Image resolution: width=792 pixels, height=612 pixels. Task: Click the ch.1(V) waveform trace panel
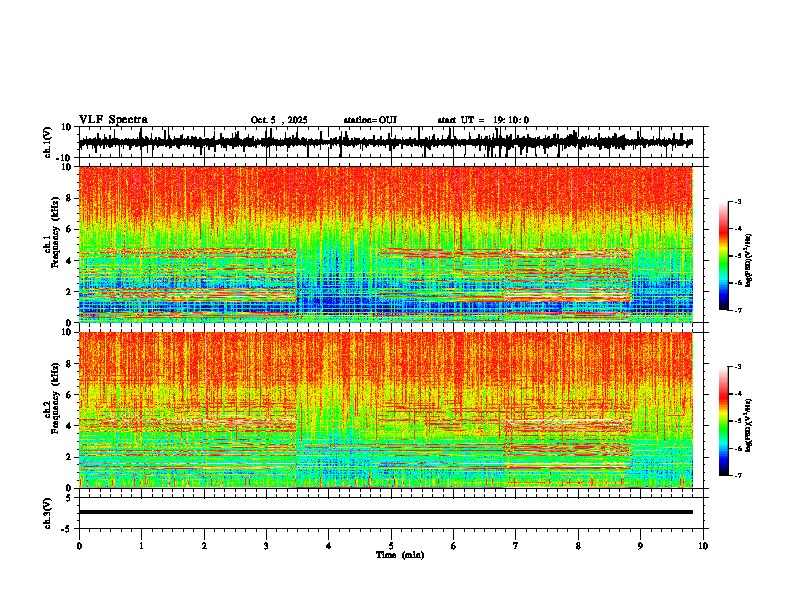390,142
